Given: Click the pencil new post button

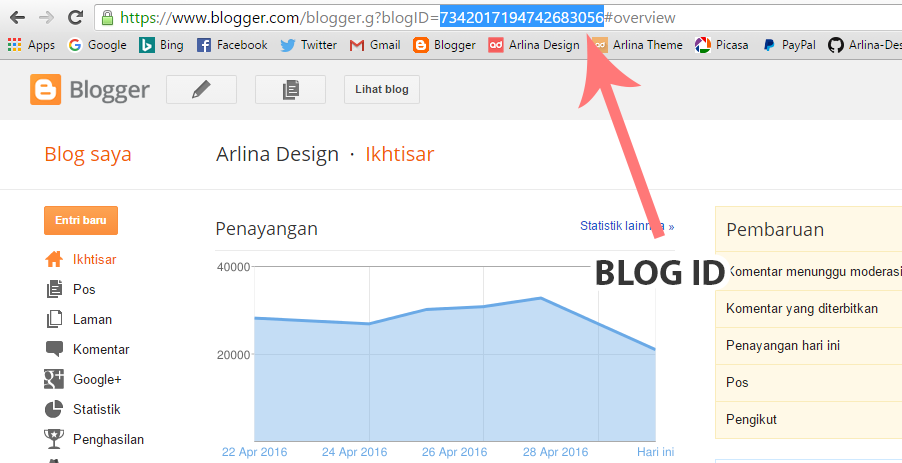Looking at the screenshot, I should click(201, 90).
